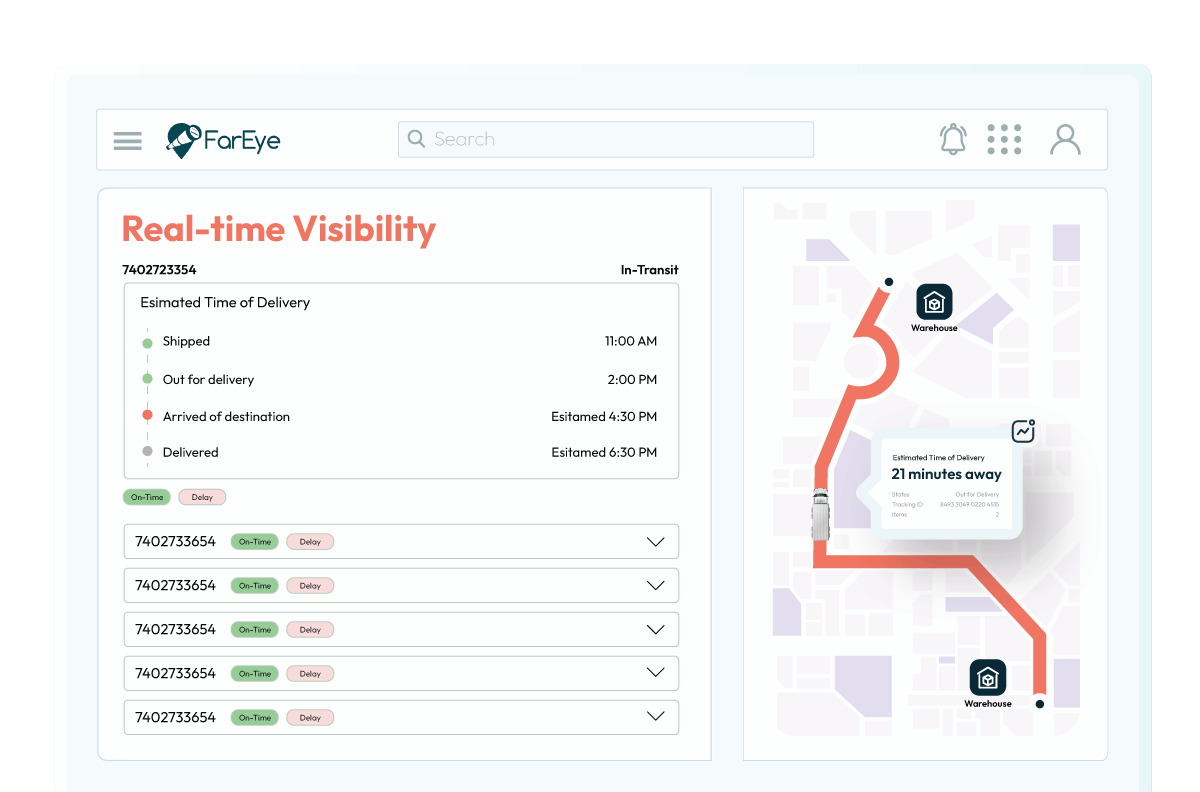Select the Out for delivery step

coord(208,380)
